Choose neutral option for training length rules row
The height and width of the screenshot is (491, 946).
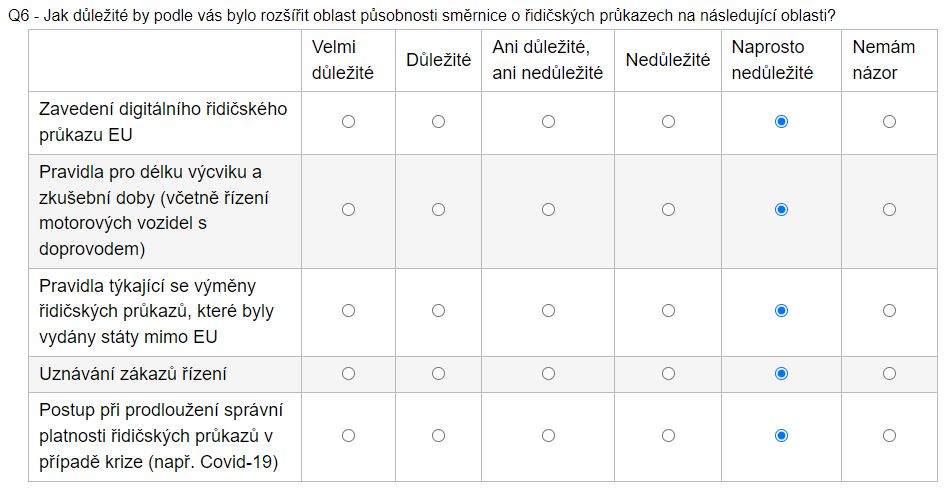click(x=548, y=210)
